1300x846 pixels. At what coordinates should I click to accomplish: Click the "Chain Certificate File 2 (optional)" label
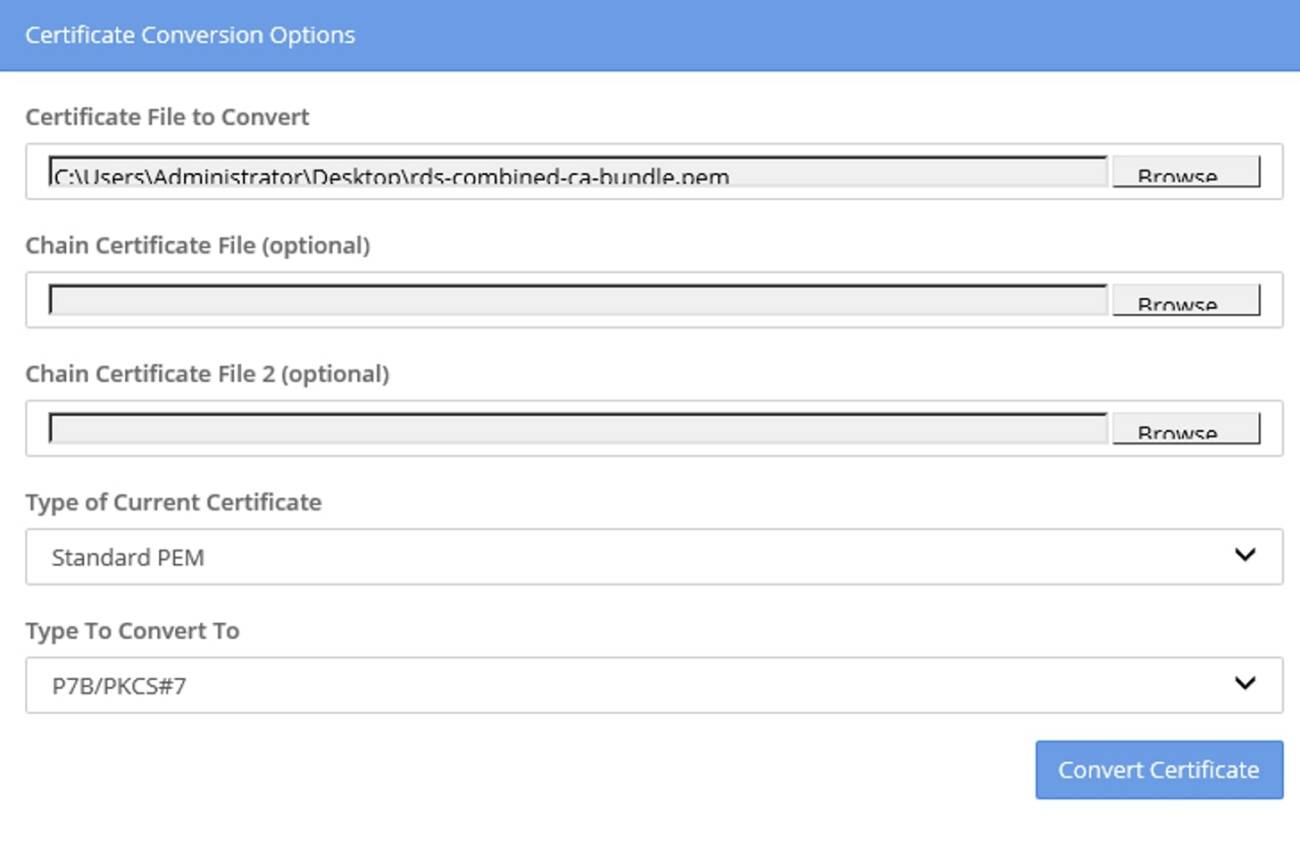(x=207, y=374)
